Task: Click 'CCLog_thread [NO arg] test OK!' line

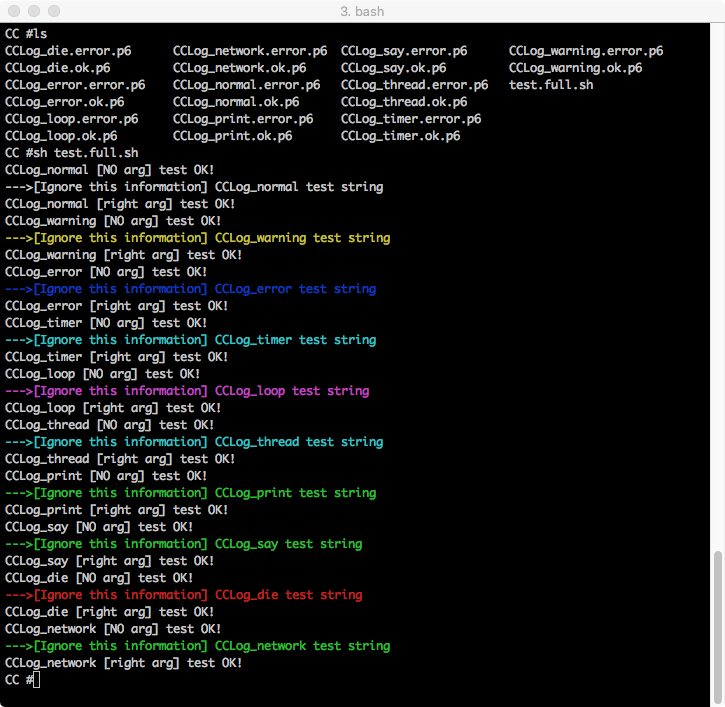Action: pos(110,425)
